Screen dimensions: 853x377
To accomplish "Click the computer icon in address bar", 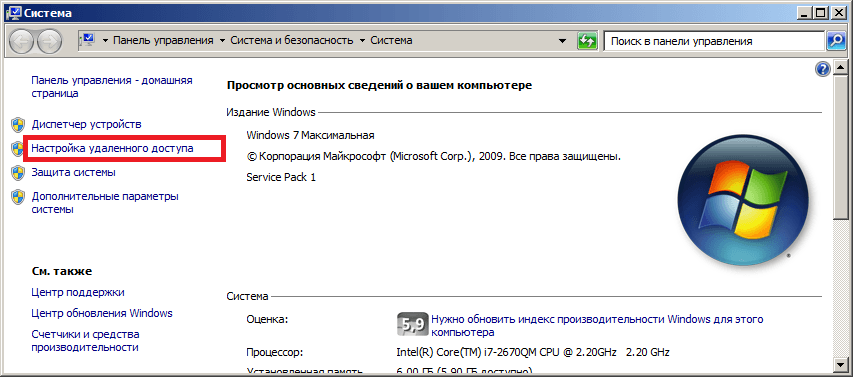I will [88, 40].
